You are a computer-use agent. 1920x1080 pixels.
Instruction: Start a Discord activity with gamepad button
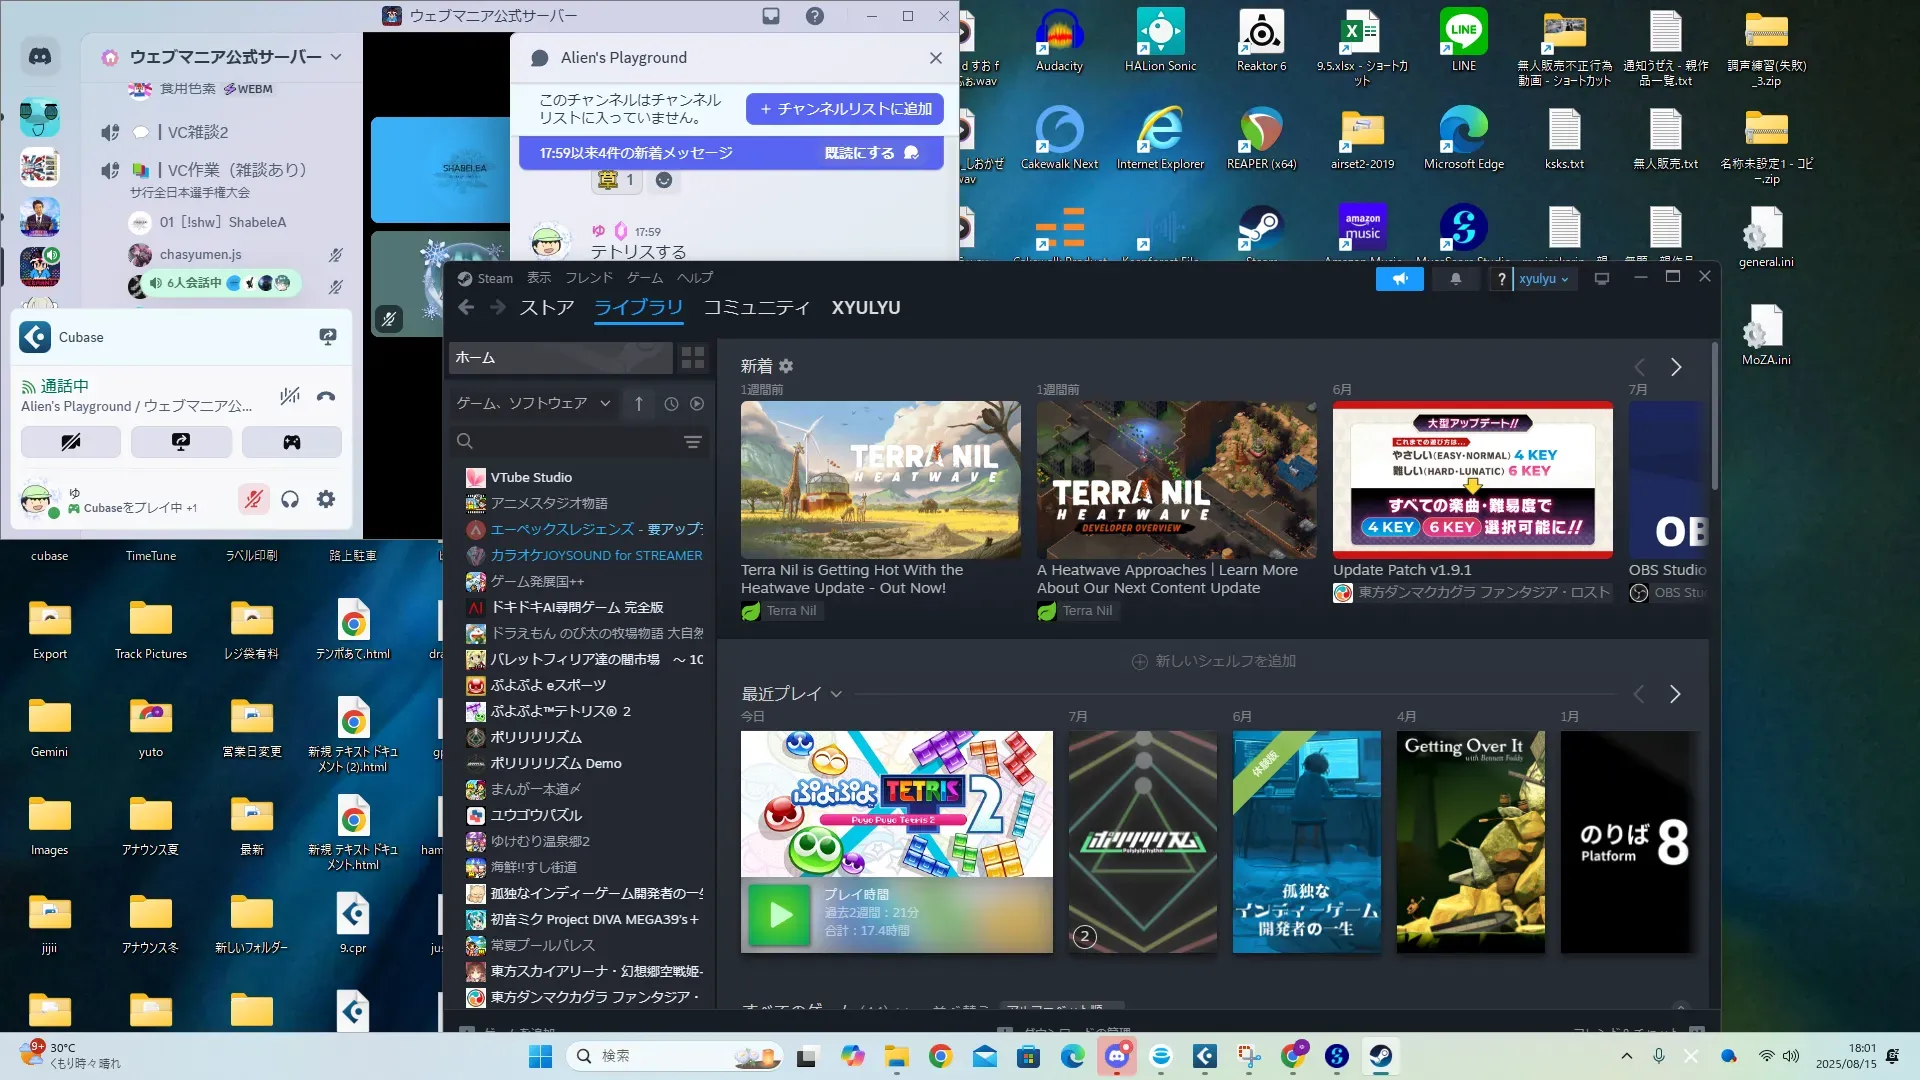coord(291,442)
